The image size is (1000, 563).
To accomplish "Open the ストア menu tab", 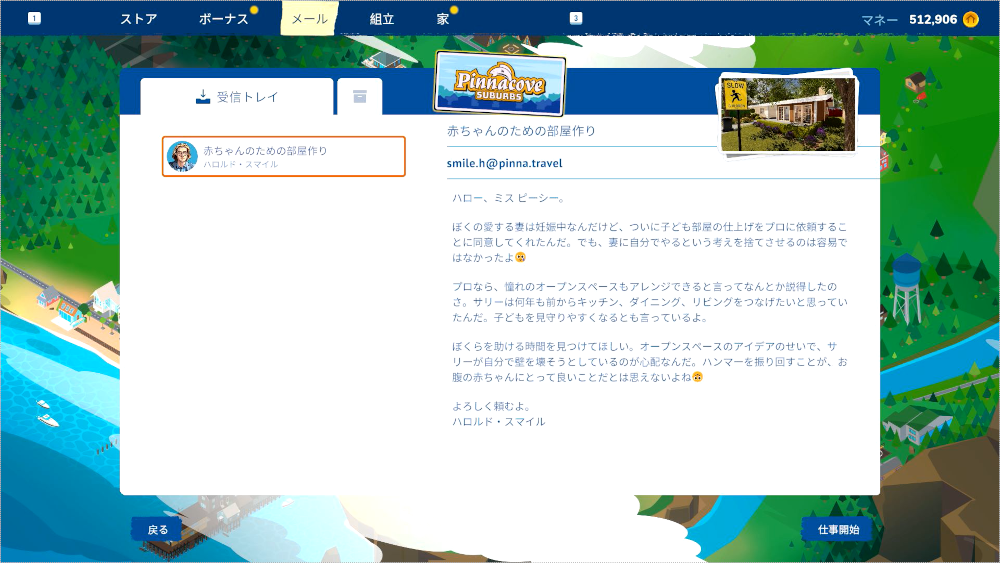I will 138,19.
